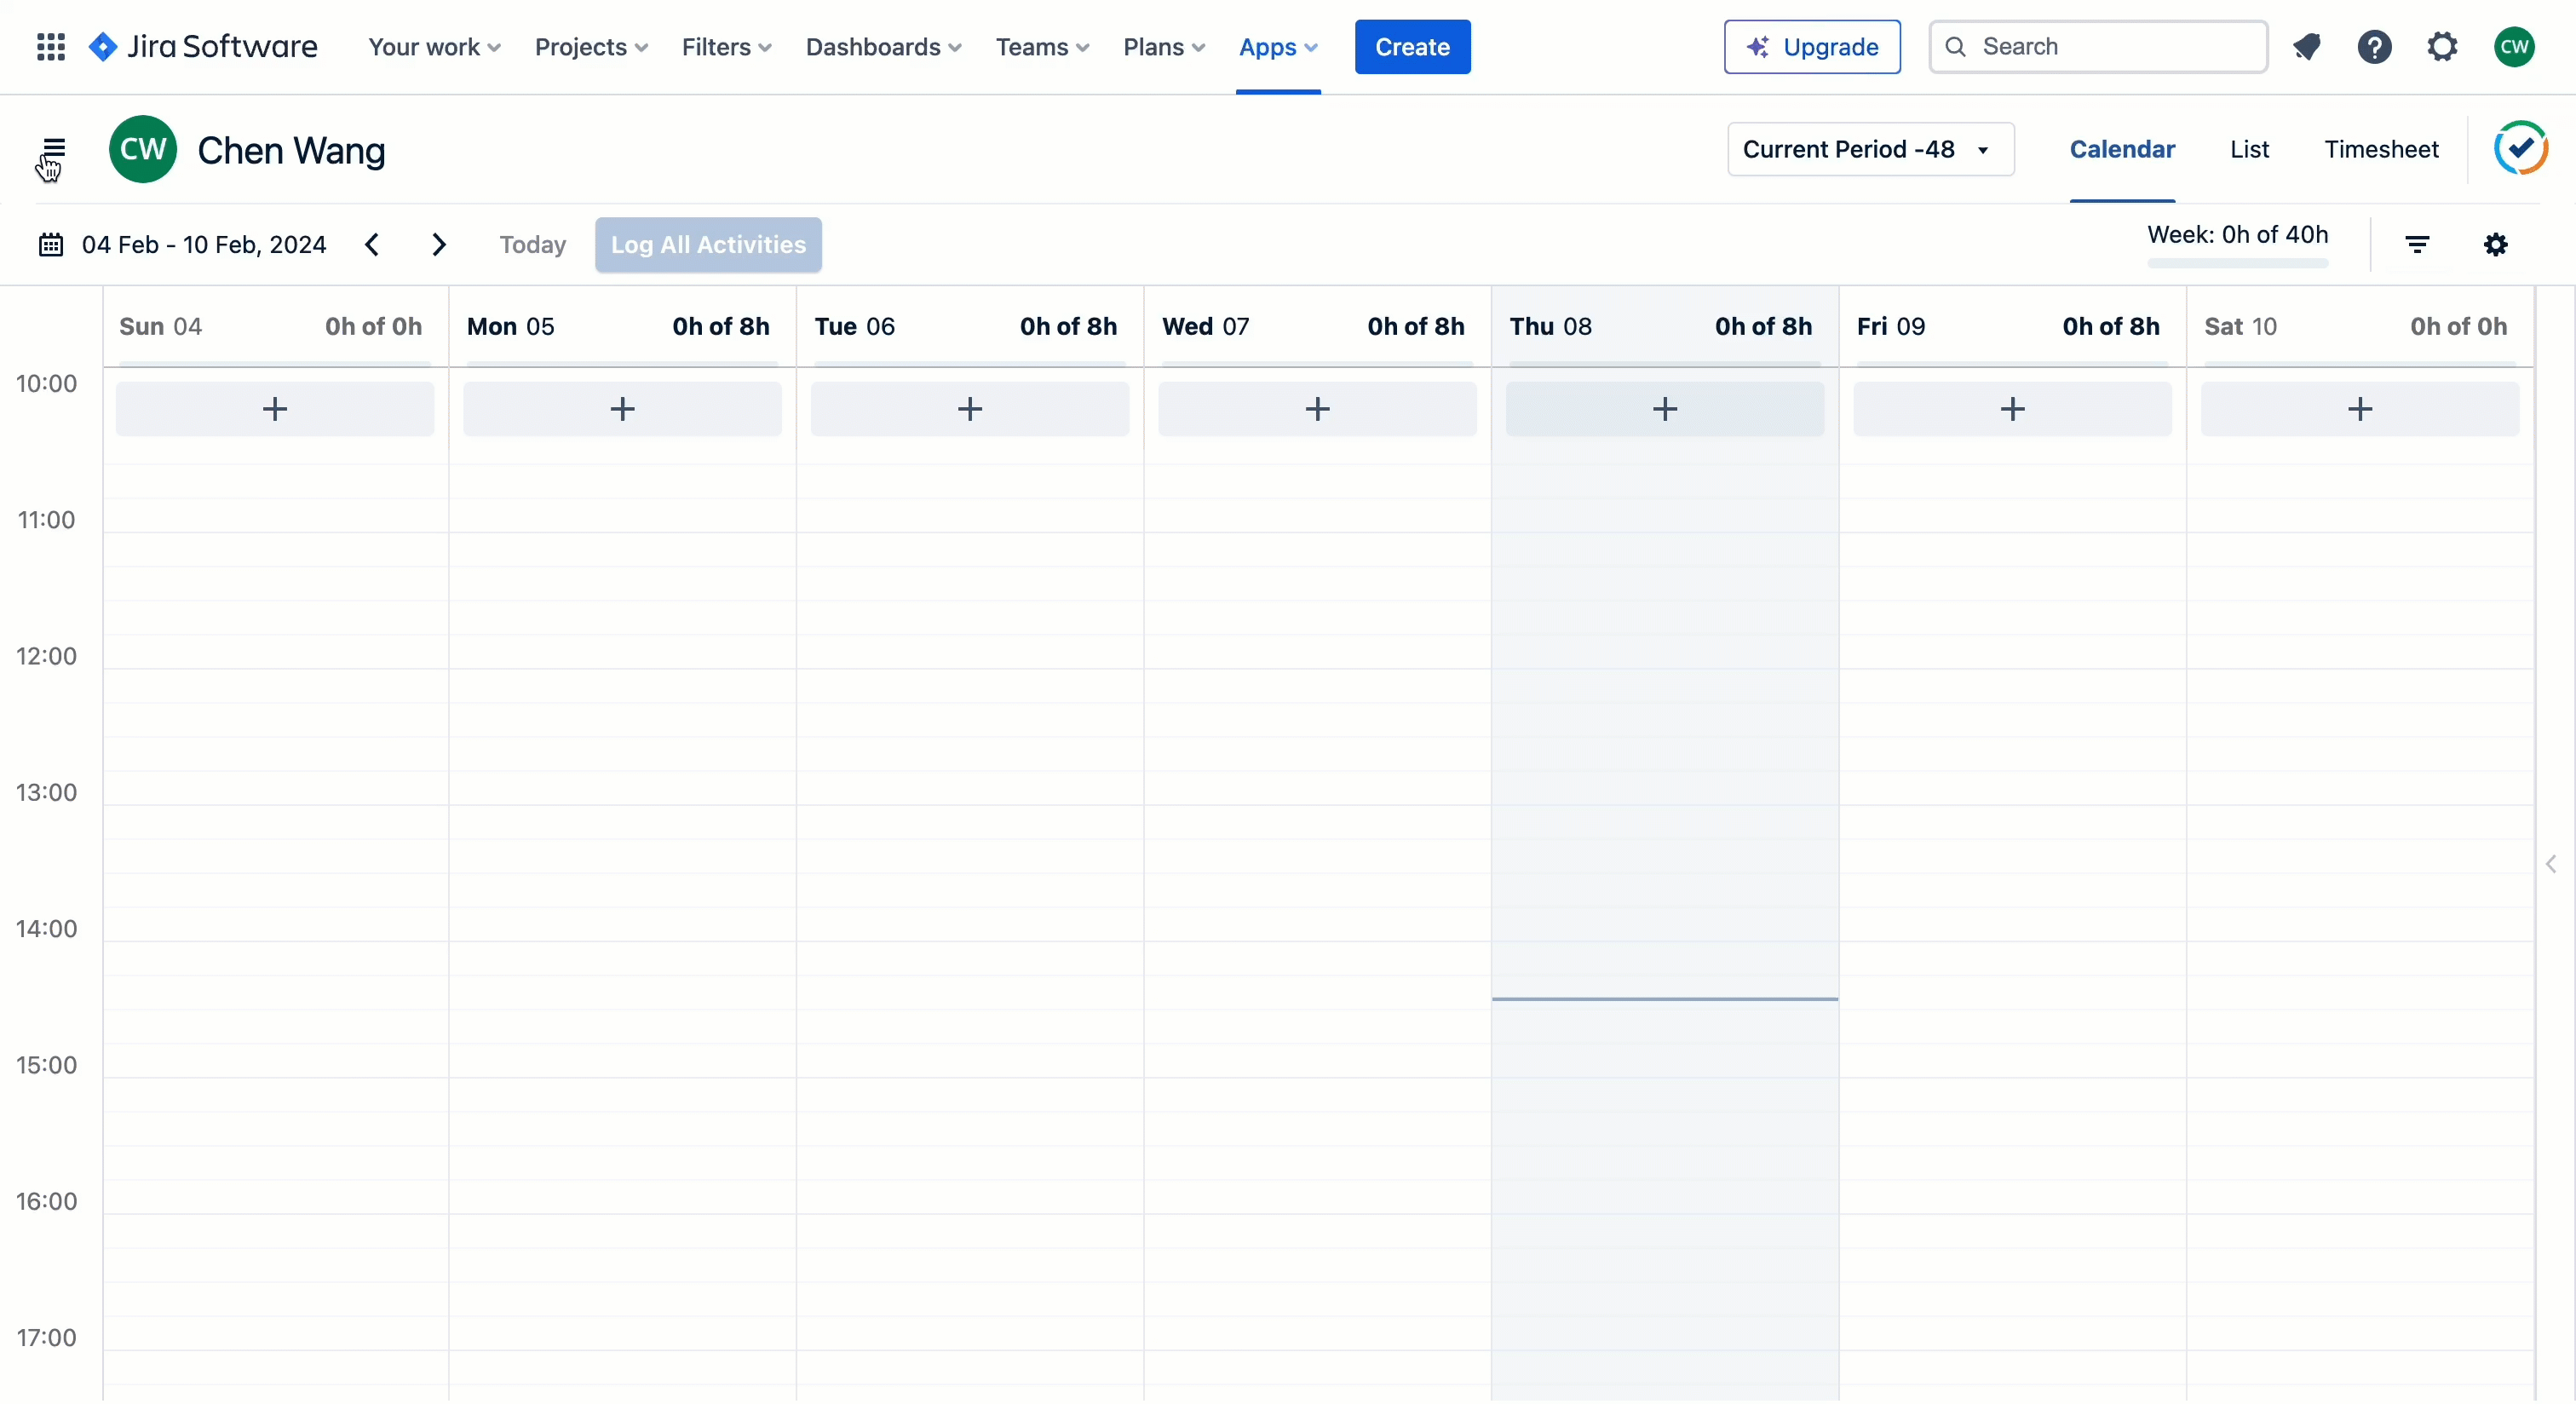The width and height of the screenshot is (2576, 1404).
Task: Toggle the sidebar hamburger menu
Action: 54,149
